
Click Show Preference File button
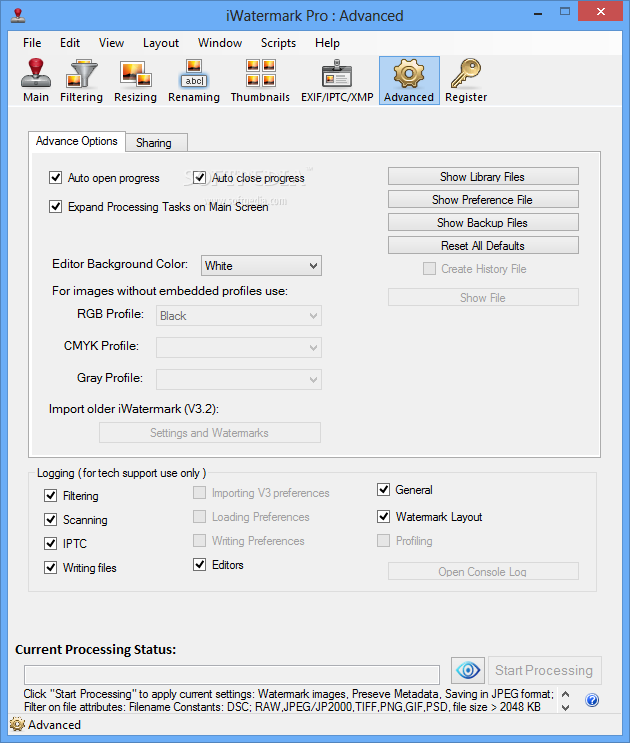tap(483, 199)
